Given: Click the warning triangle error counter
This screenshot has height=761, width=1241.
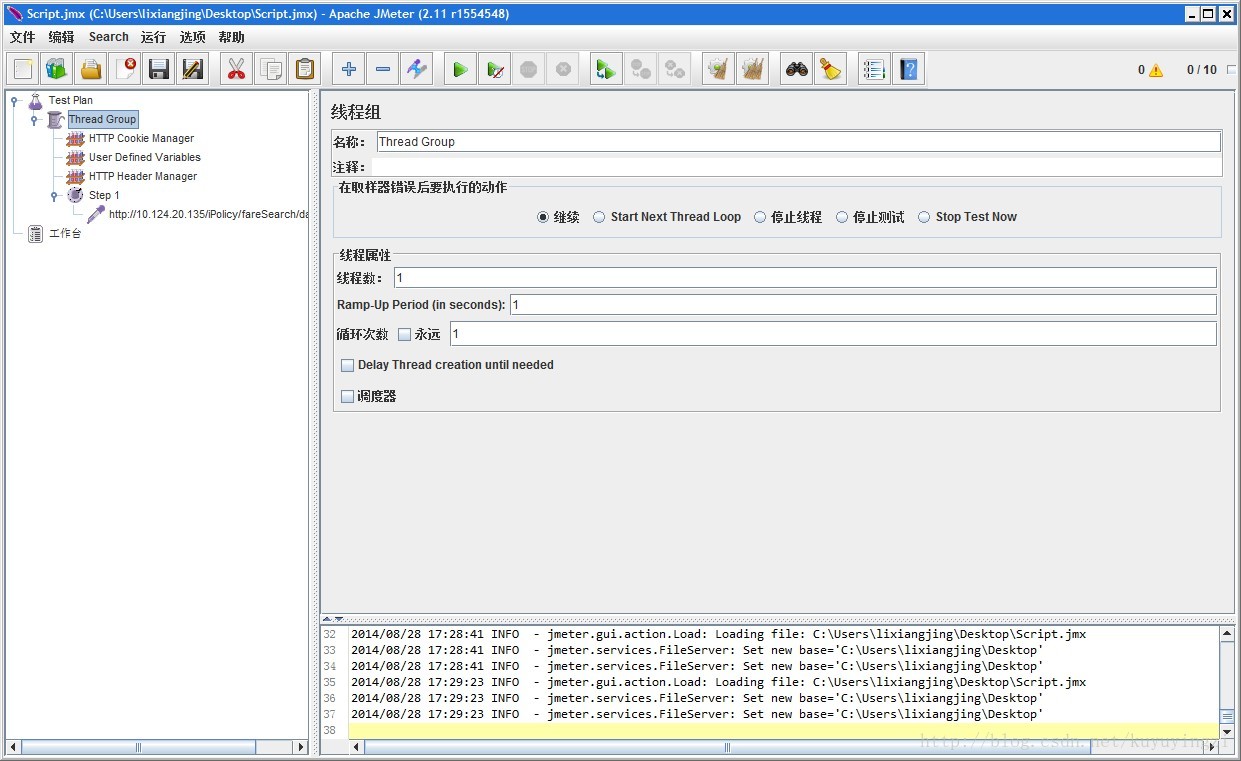Looking at the screenshot, I should (1156, 70).
